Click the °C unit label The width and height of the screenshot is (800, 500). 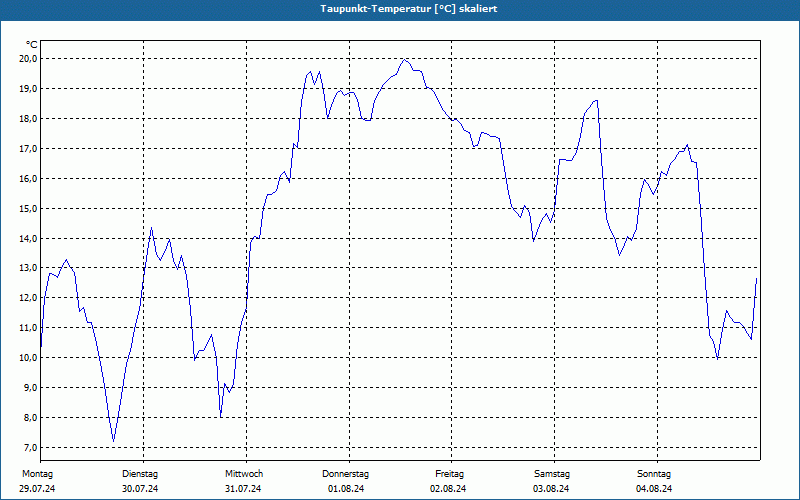point(32,45)
